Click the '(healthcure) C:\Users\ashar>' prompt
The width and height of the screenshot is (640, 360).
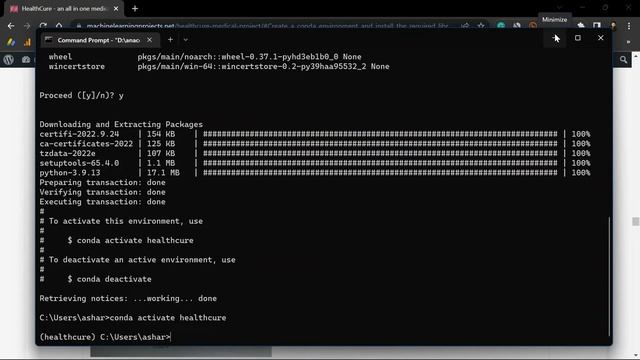pos(104,337)
